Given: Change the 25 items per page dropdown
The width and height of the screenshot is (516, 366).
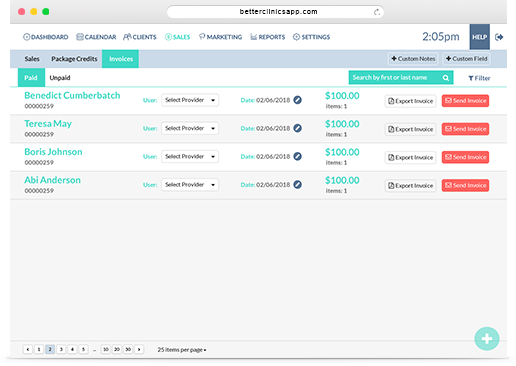Looking at the screenshot, I should (182, 350).
